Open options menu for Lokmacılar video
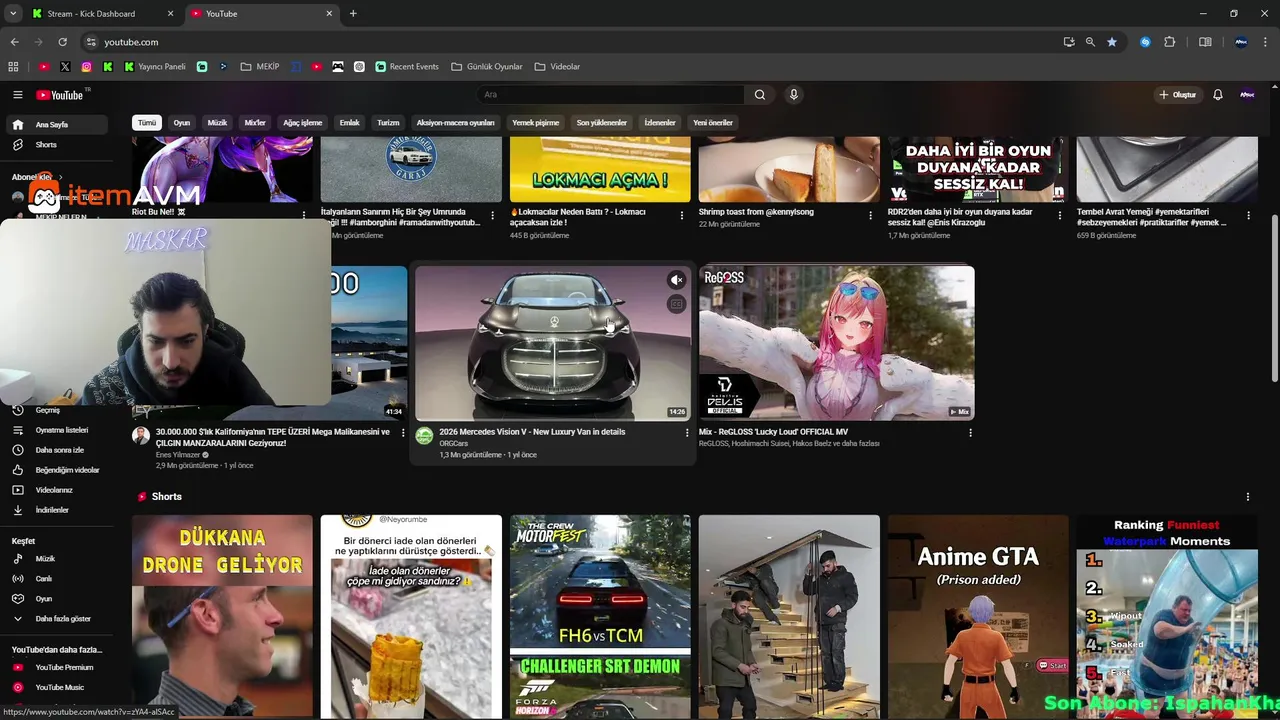1280x720 pixels. [683, 215]
